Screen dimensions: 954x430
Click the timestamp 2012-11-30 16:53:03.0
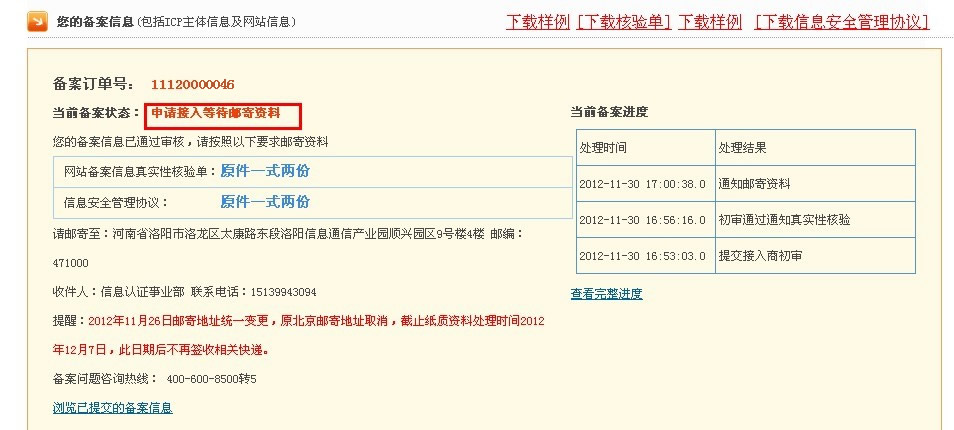coord(643,256)
